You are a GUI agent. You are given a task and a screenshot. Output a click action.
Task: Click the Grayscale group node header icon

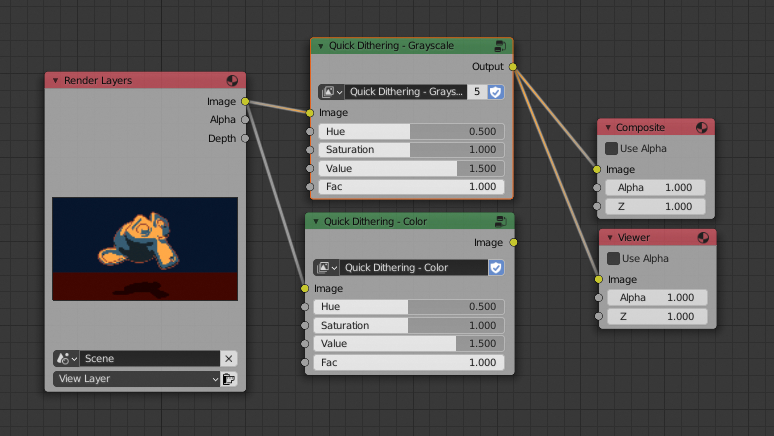[500, 46]
